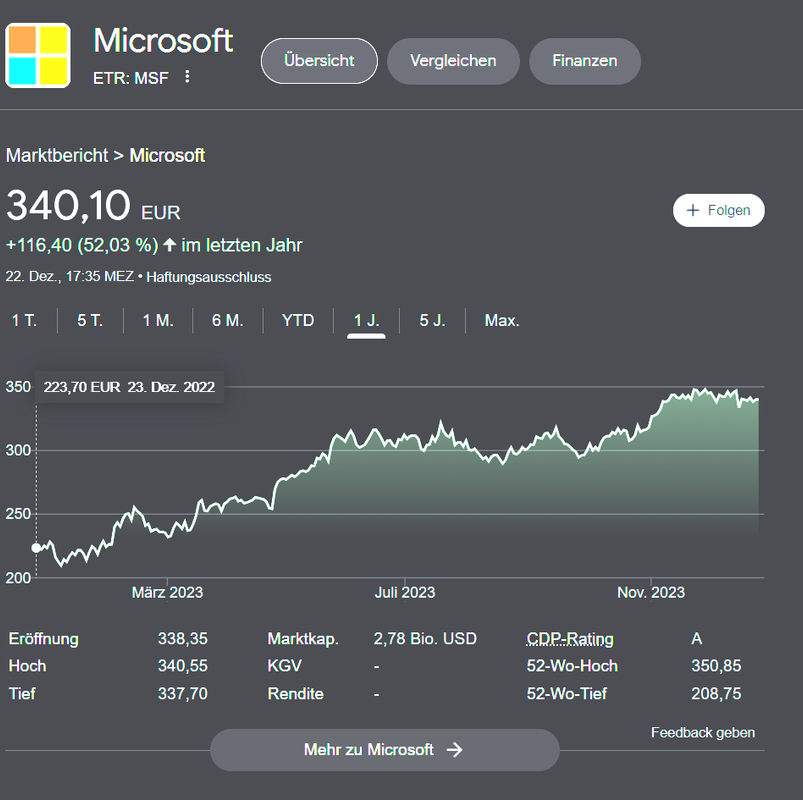The height and width of the screenshot is (800, 803).
Task: Choose the 5 T. time range
Action: pos(90,321)
